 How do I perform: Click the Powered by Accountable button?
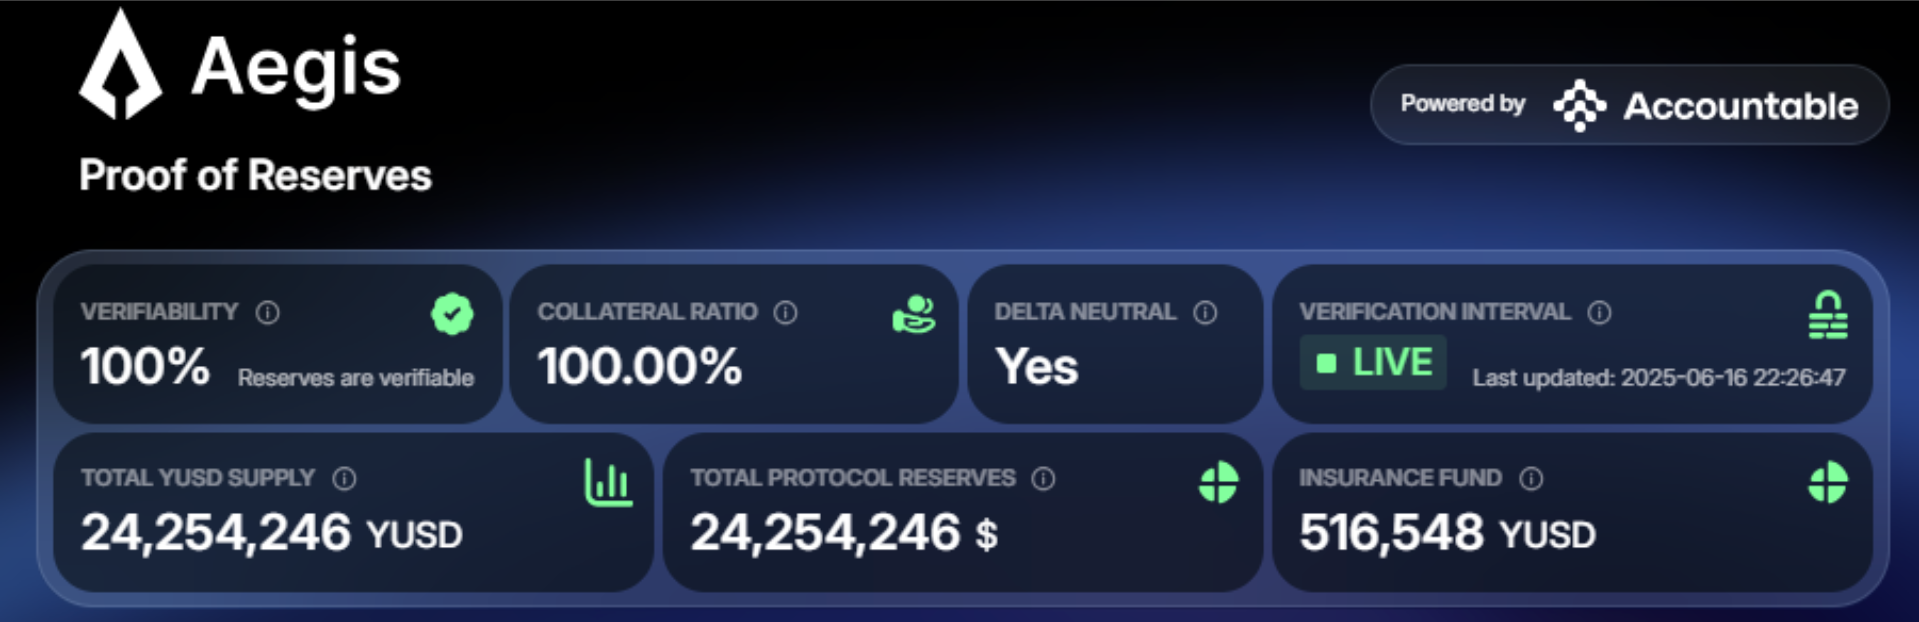click(1629, 105)
